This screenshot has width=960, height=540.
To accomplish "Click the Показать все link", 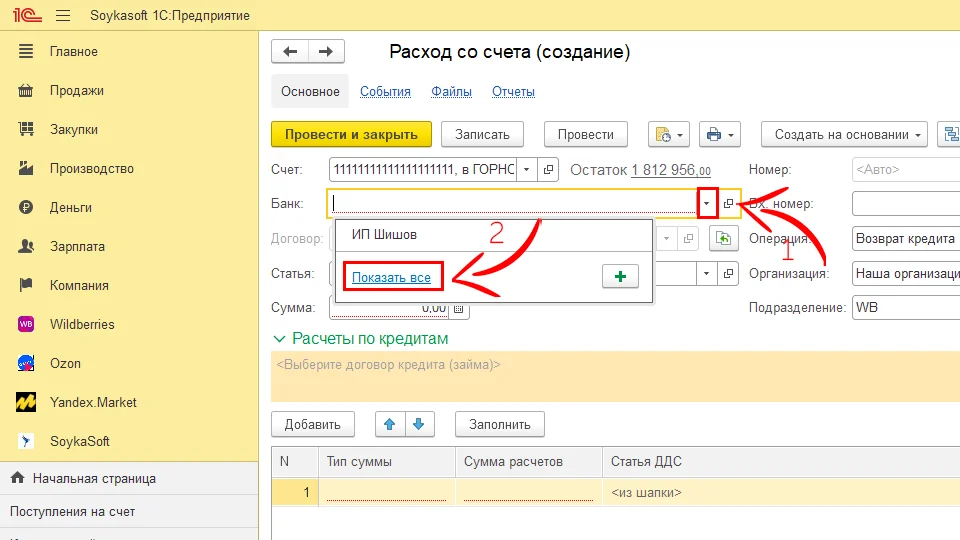I will pyautogui.click(x=391, y=277).
